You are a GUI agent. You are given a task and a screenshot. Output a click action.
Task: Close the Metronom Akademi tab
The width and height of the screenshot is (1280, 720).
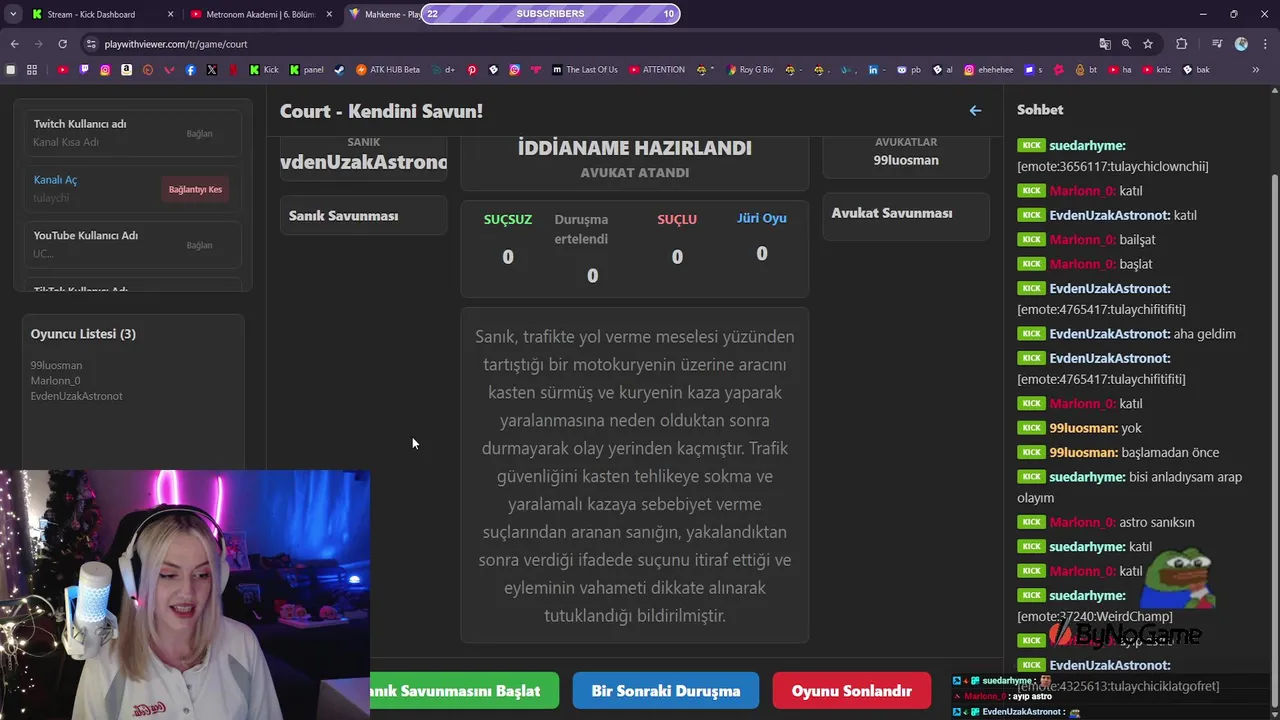(329, 14)
